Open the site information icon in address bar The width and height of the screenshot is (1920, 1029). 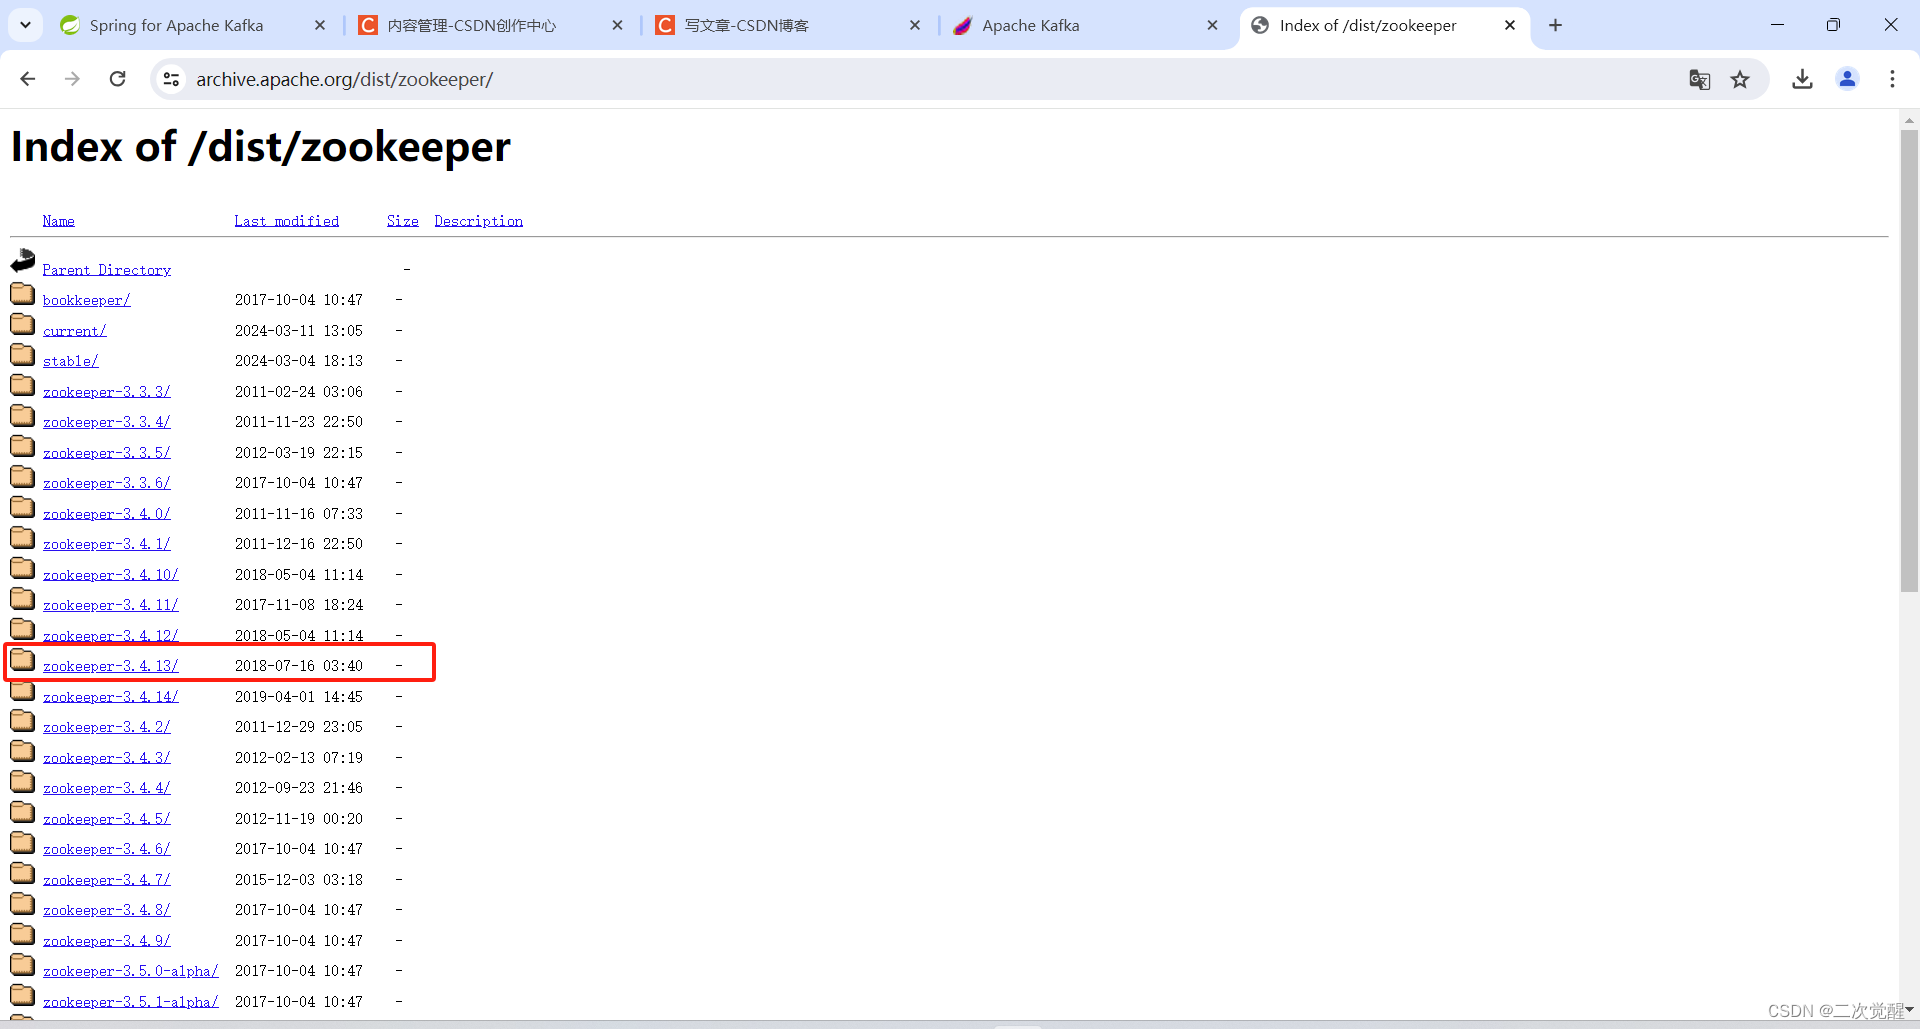point(171,79)
